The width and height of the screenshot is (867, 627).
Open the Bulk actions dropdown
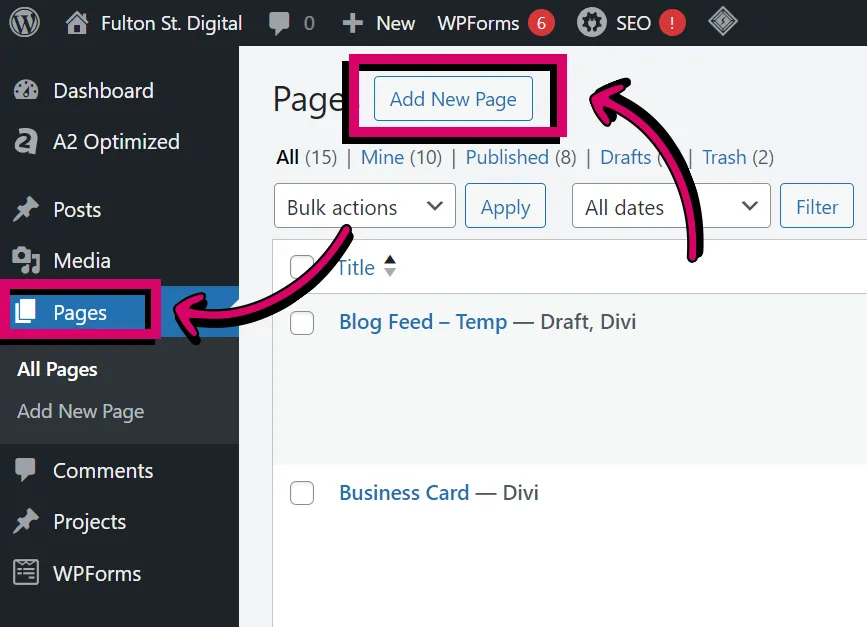[x=364, y=206]
